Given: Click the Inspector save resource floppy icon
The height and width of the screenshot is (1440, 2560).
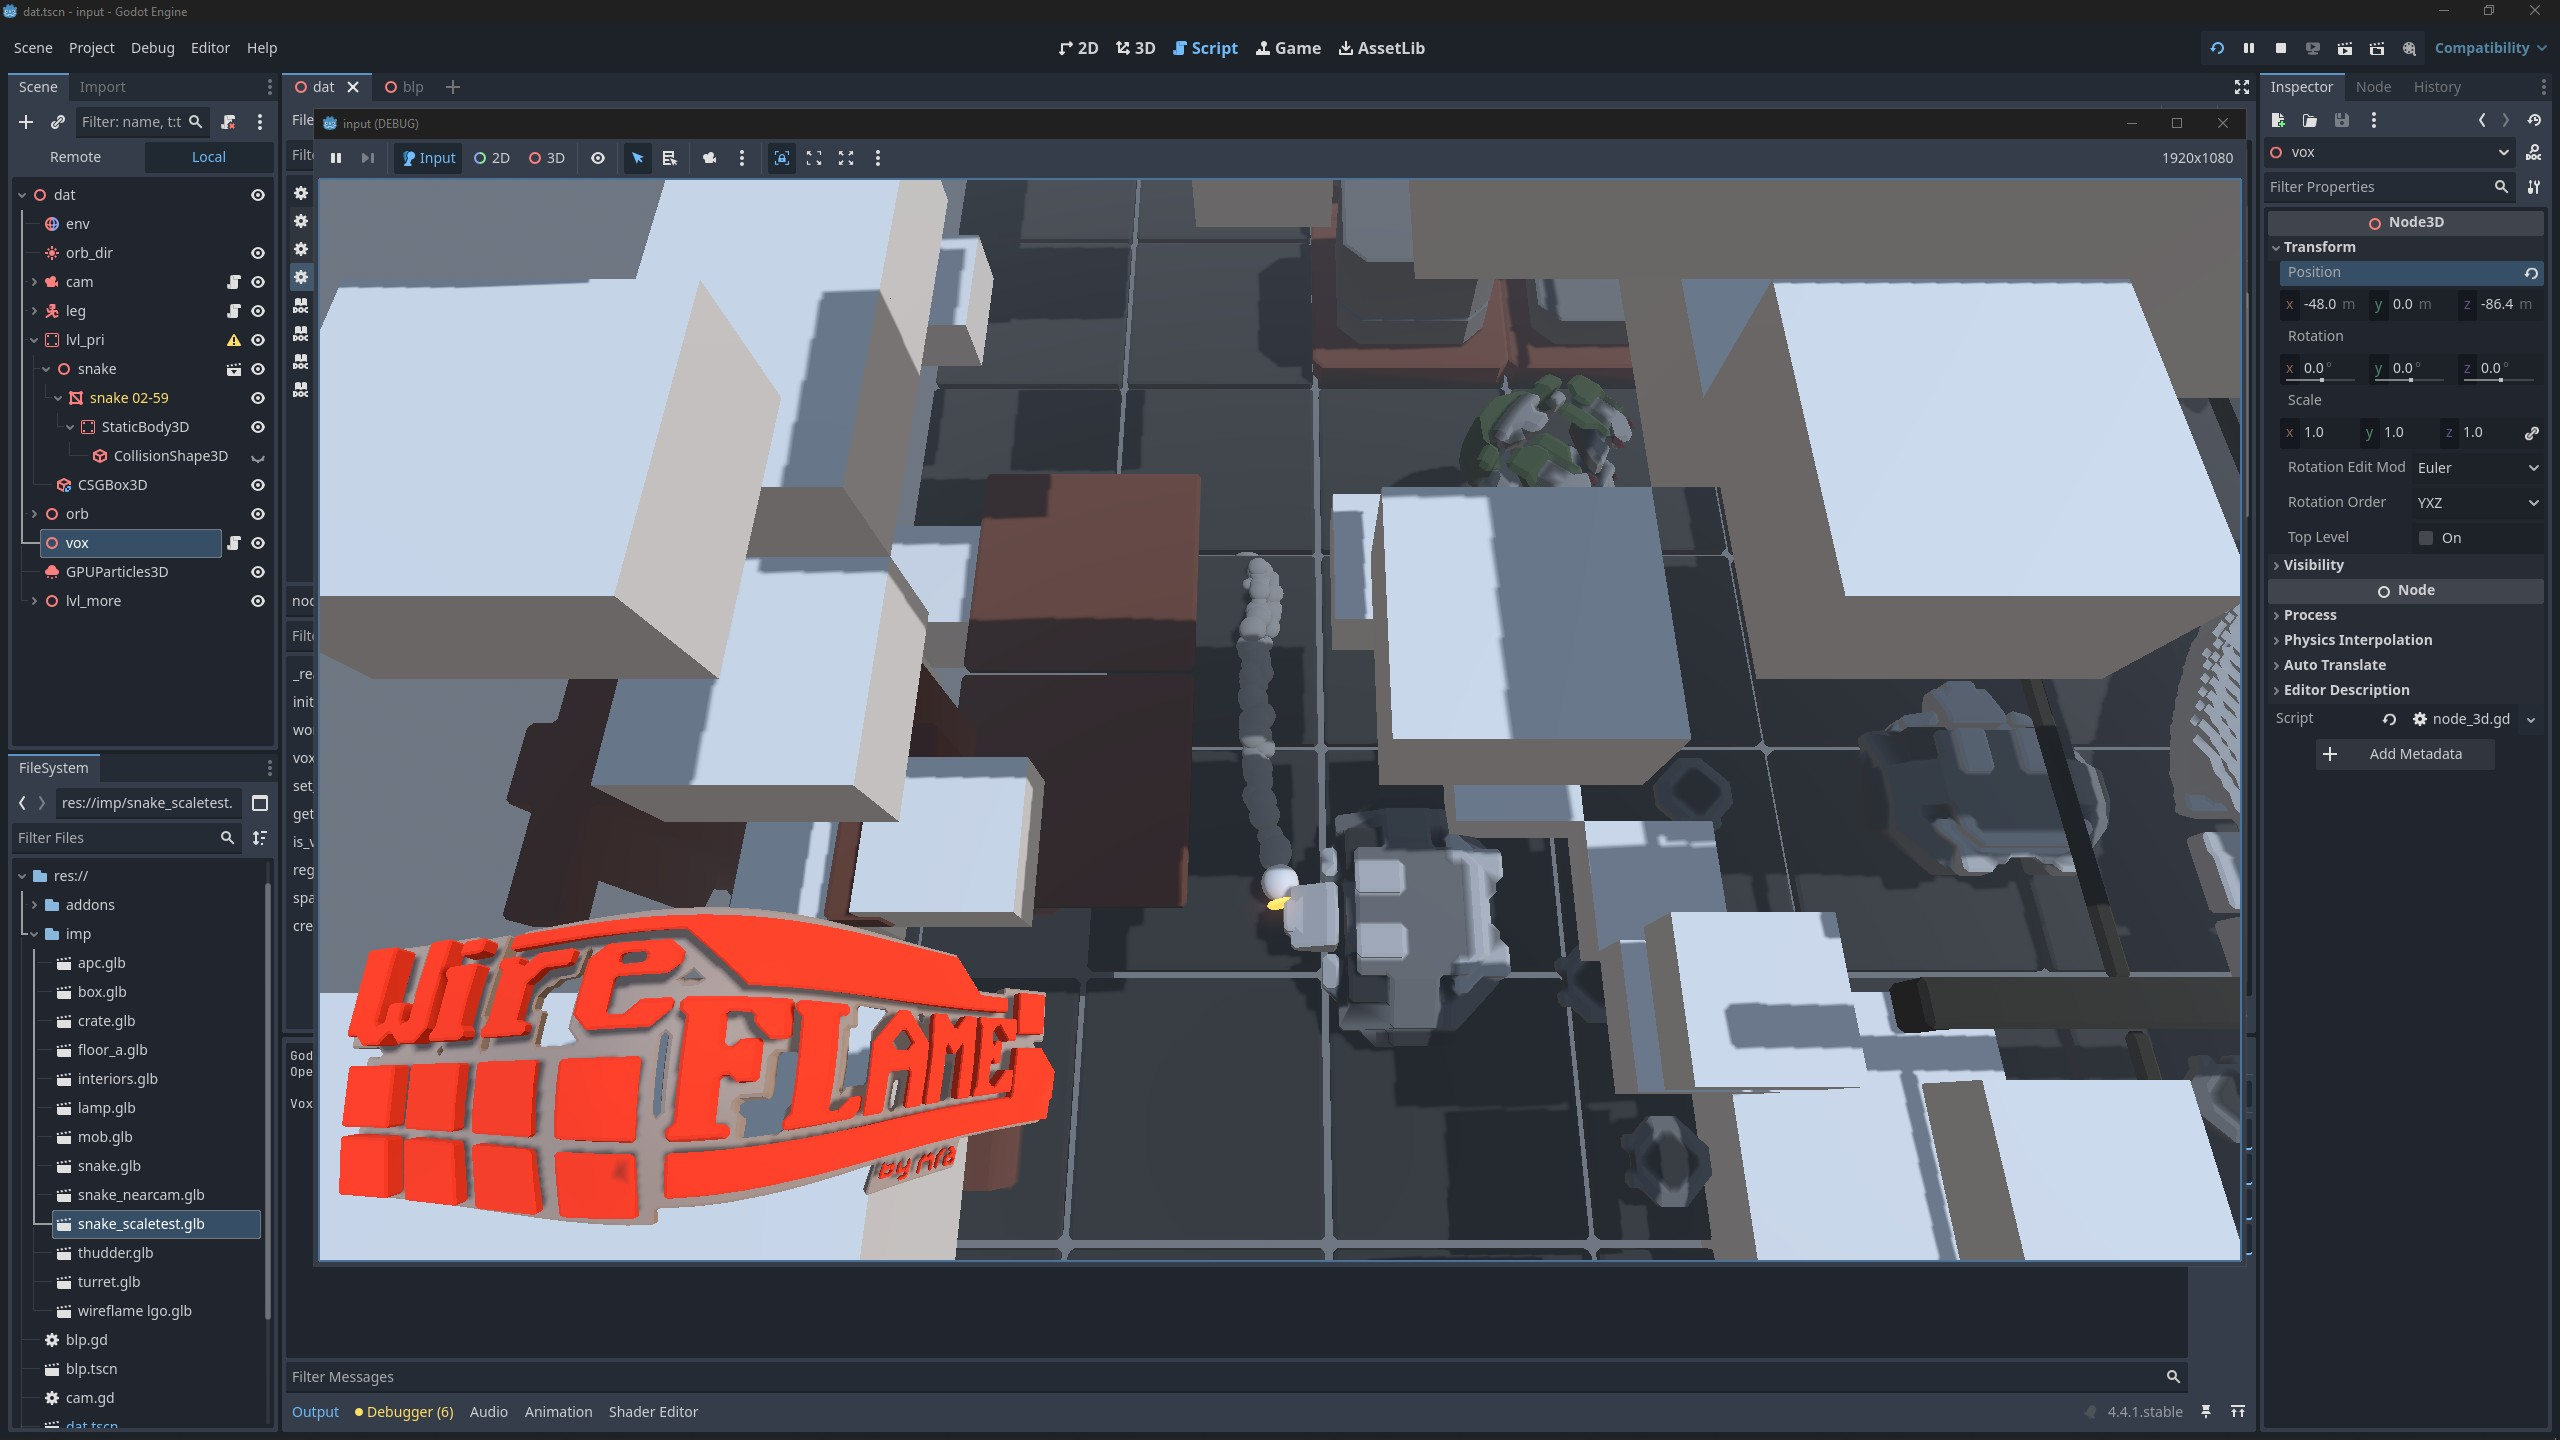Looking at the screenshot, I should (2342, 120).
